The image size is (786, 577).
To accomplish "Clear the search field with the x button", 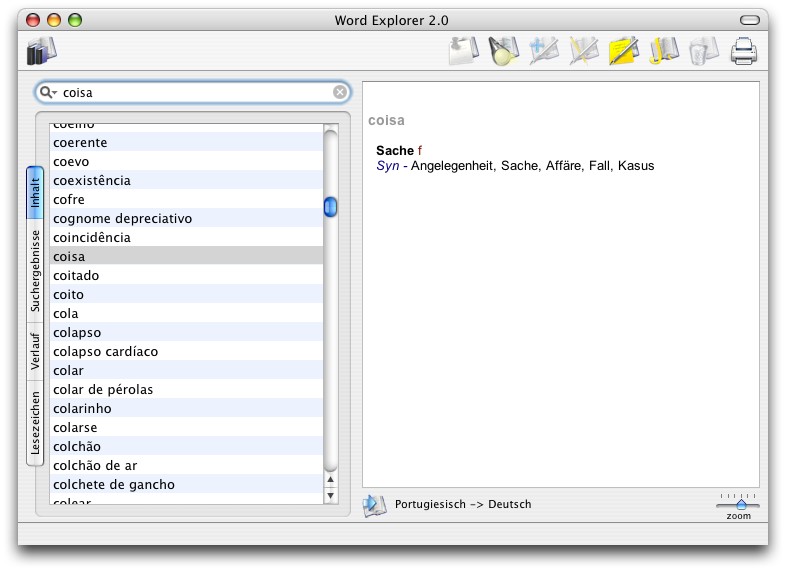I will click(339, 92).
